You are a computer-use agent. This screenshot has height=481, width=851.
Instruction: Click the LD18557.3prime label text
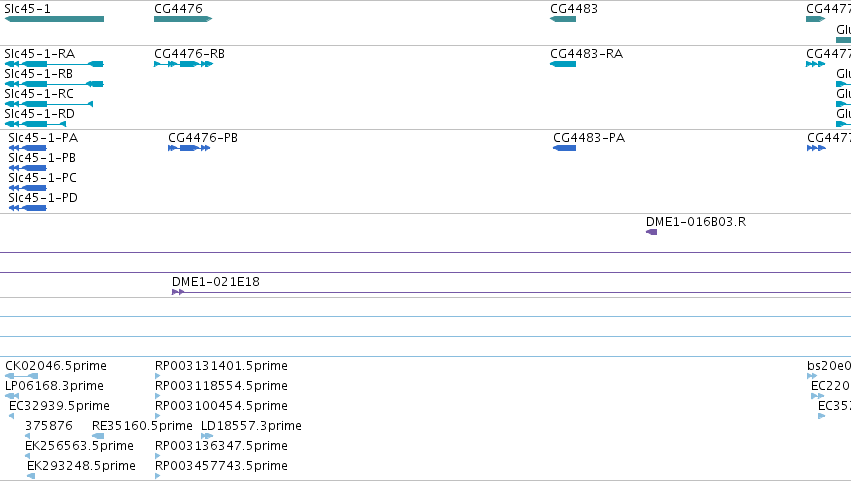pos(251,426)
